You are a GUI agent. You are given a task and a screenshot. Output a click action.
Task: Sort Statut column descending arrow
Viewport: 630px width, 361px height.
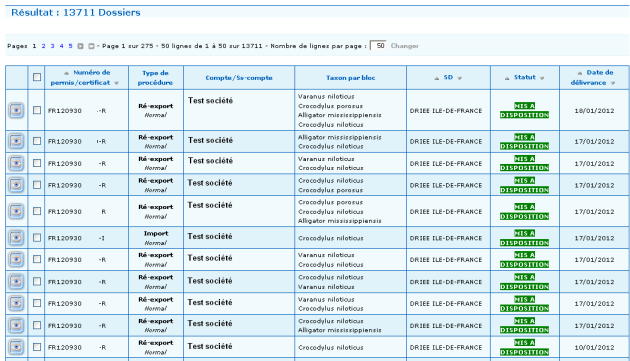click(x=542, y=78)
